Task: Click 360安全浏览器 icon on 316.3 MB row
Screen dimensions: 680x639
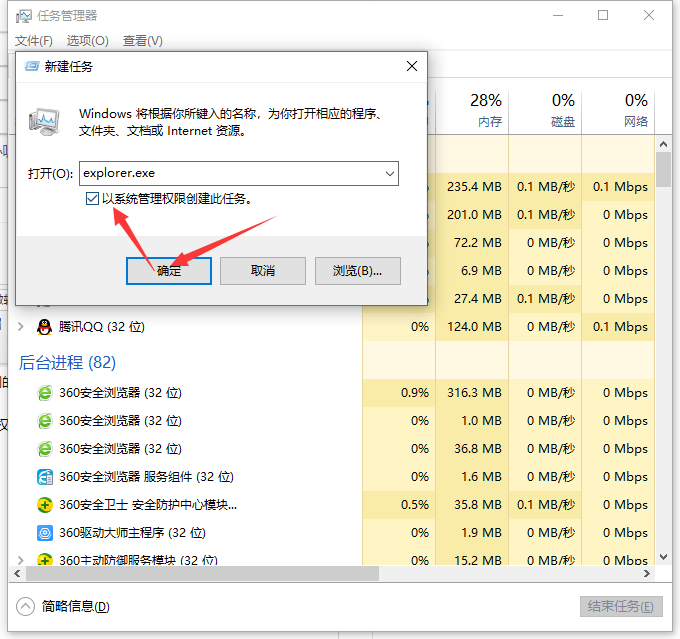Action: click(45, 393)
